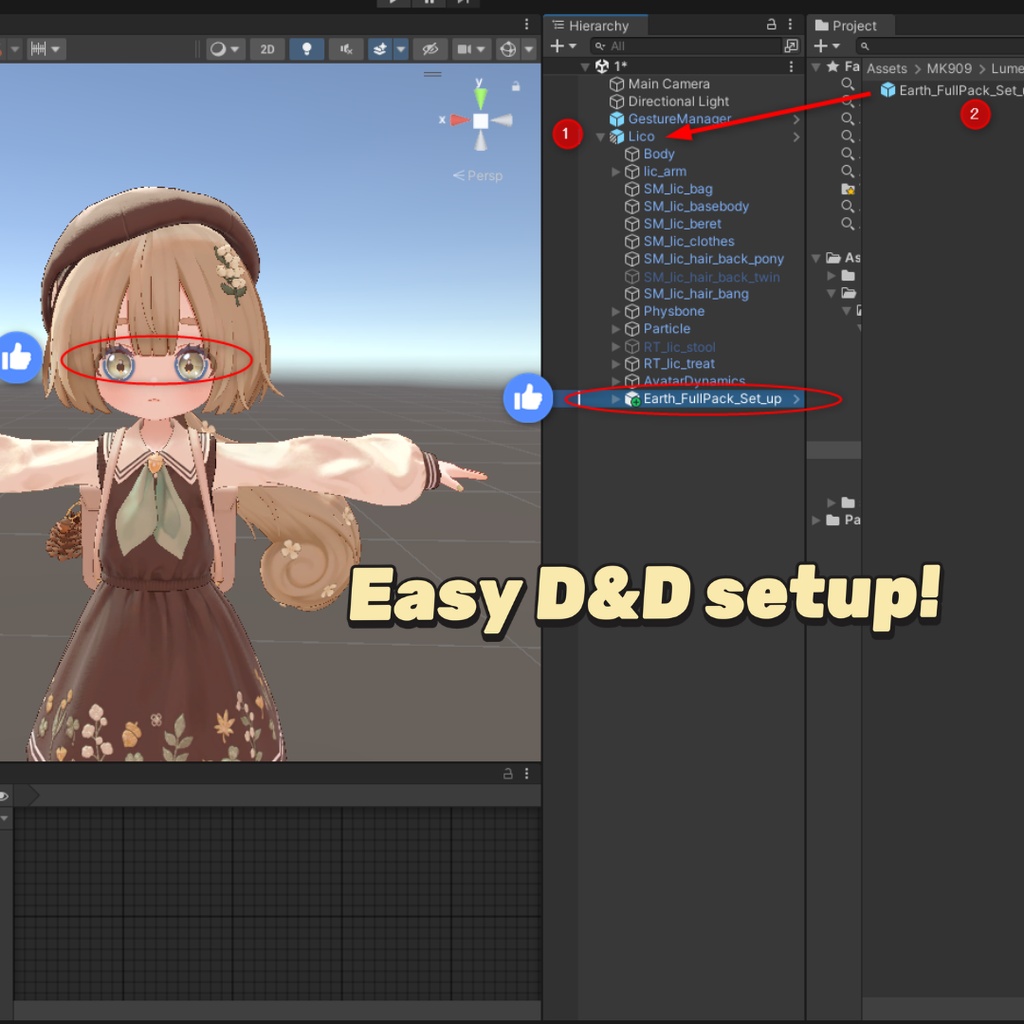
Task: Click the Project create plus button
Action: (x=826, y=46)
